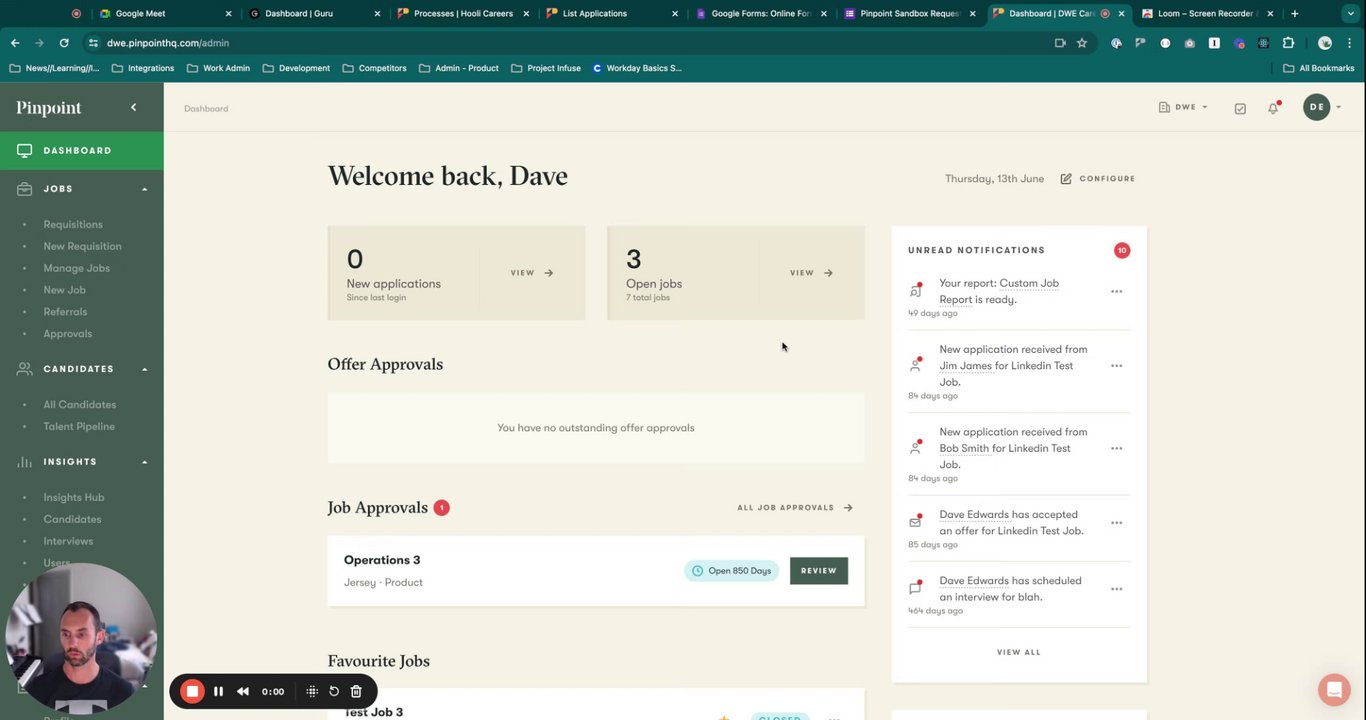The width and height of the screenshot is (1366, 720).
Task: Collapse the Jobs sidebar section
Action: (144, 189)
